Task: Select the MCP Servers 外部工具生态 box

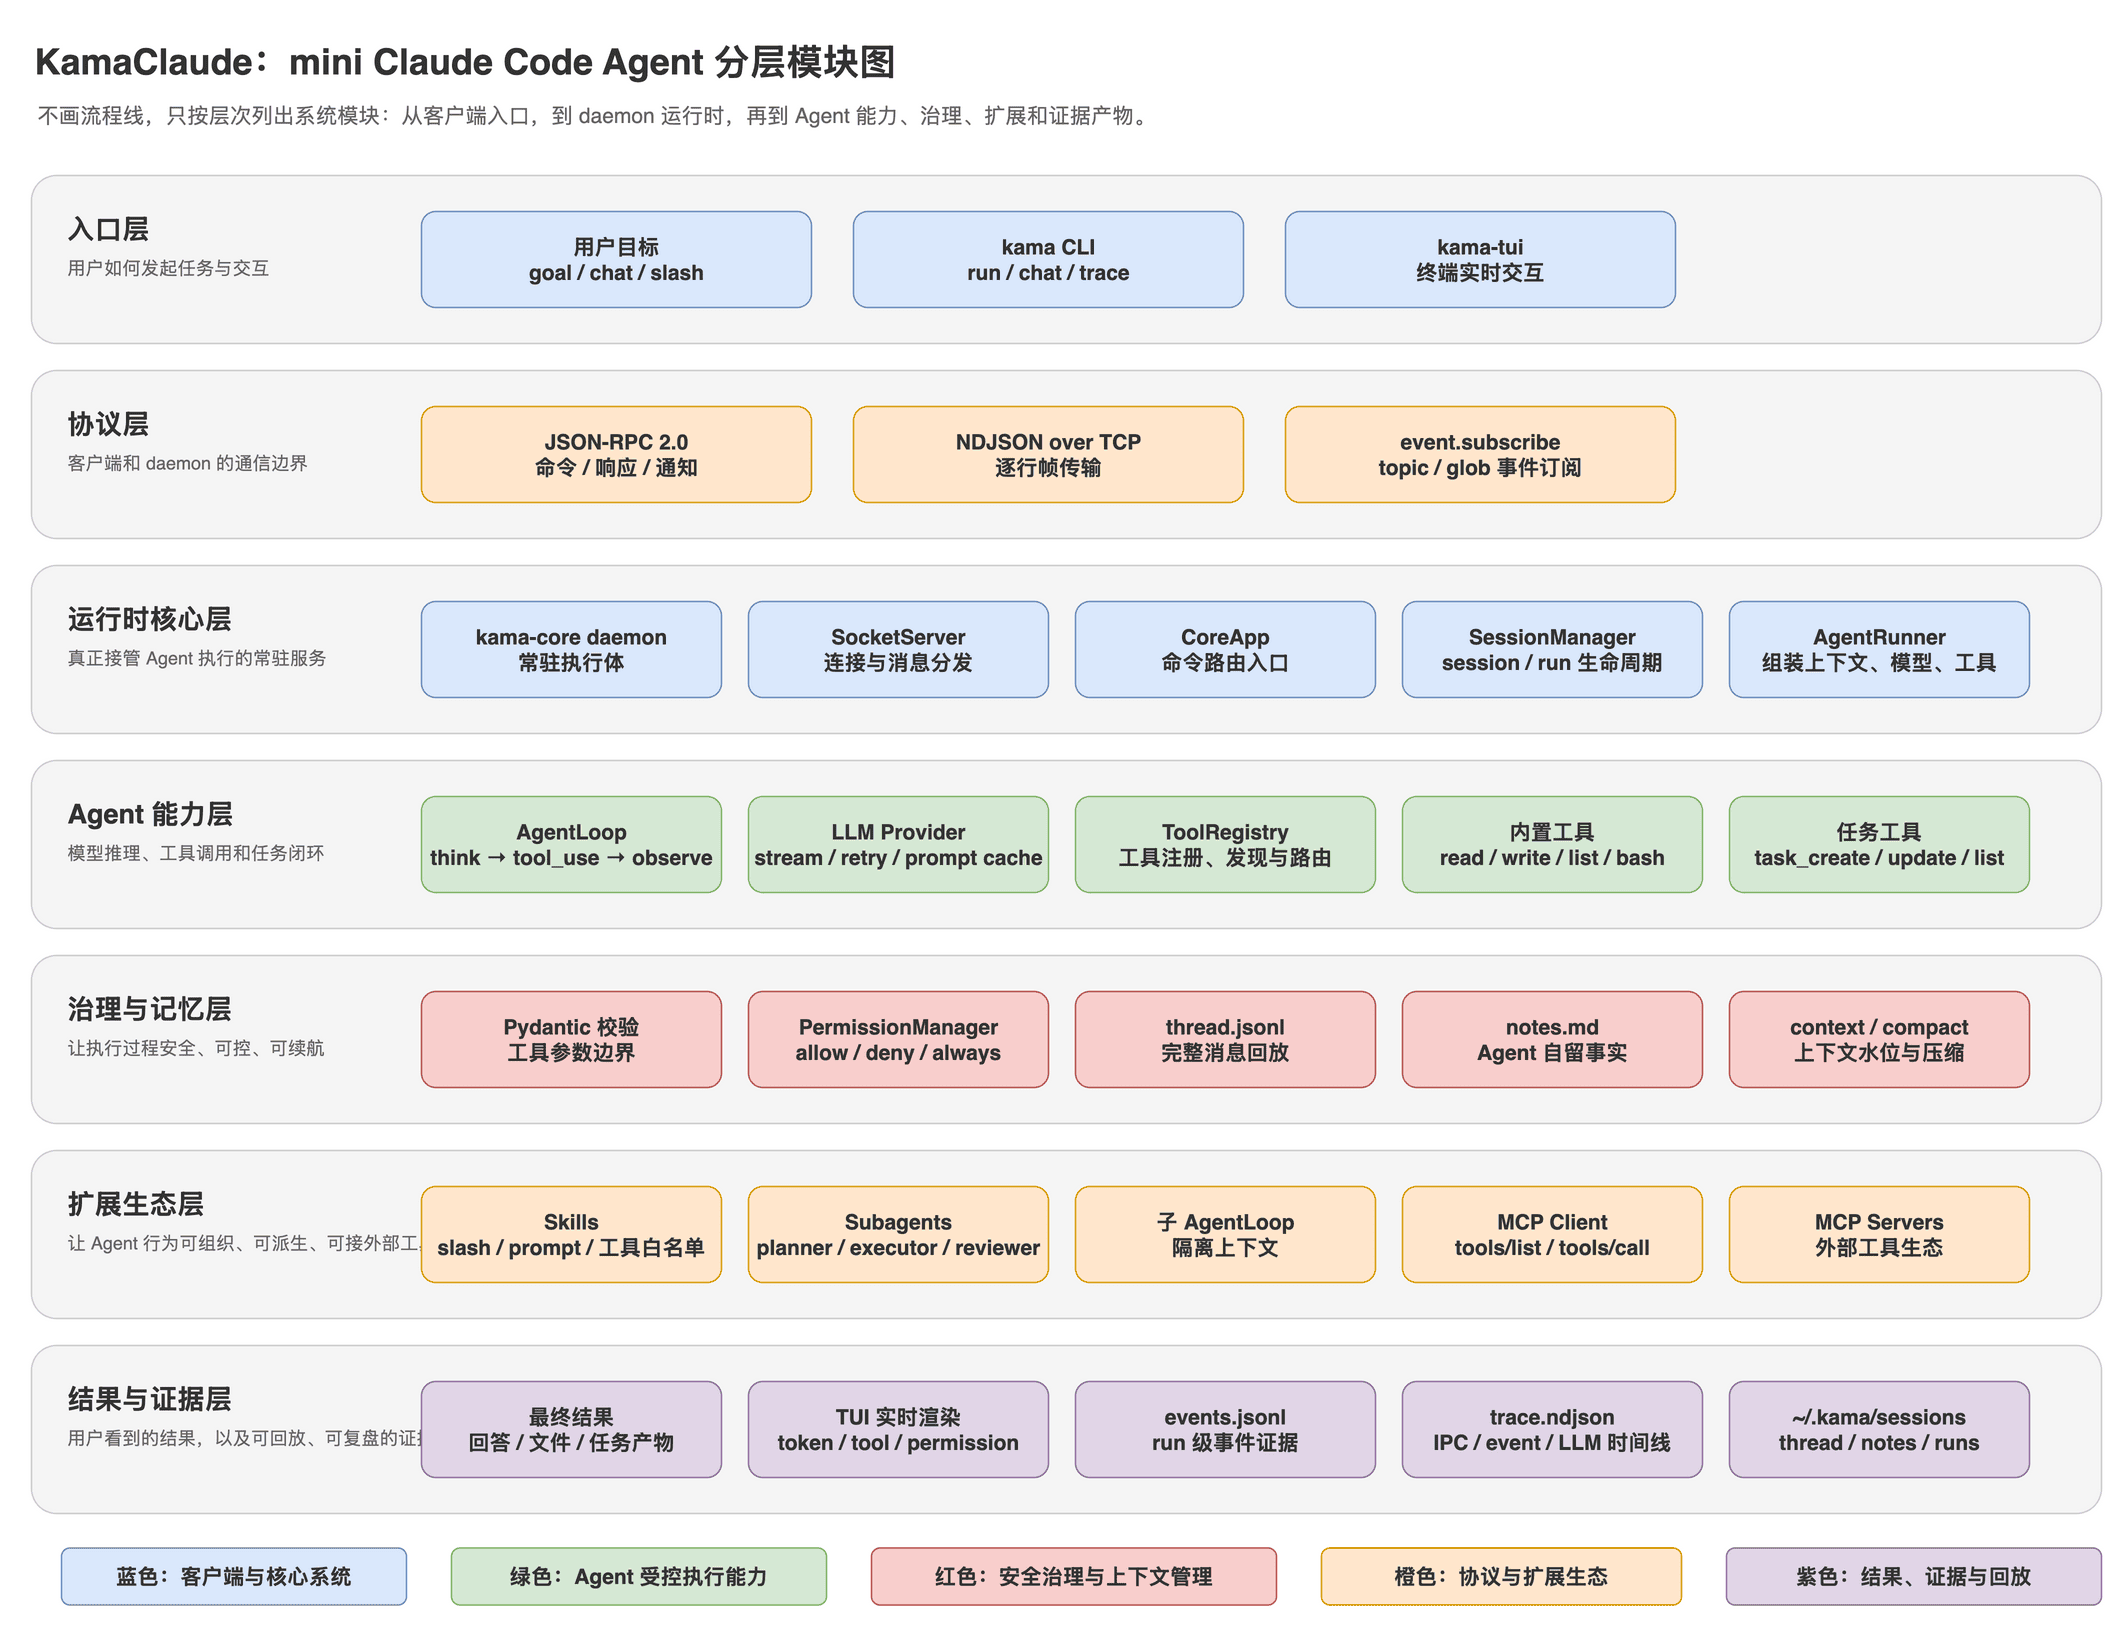Action: tap(1879, 1234)
